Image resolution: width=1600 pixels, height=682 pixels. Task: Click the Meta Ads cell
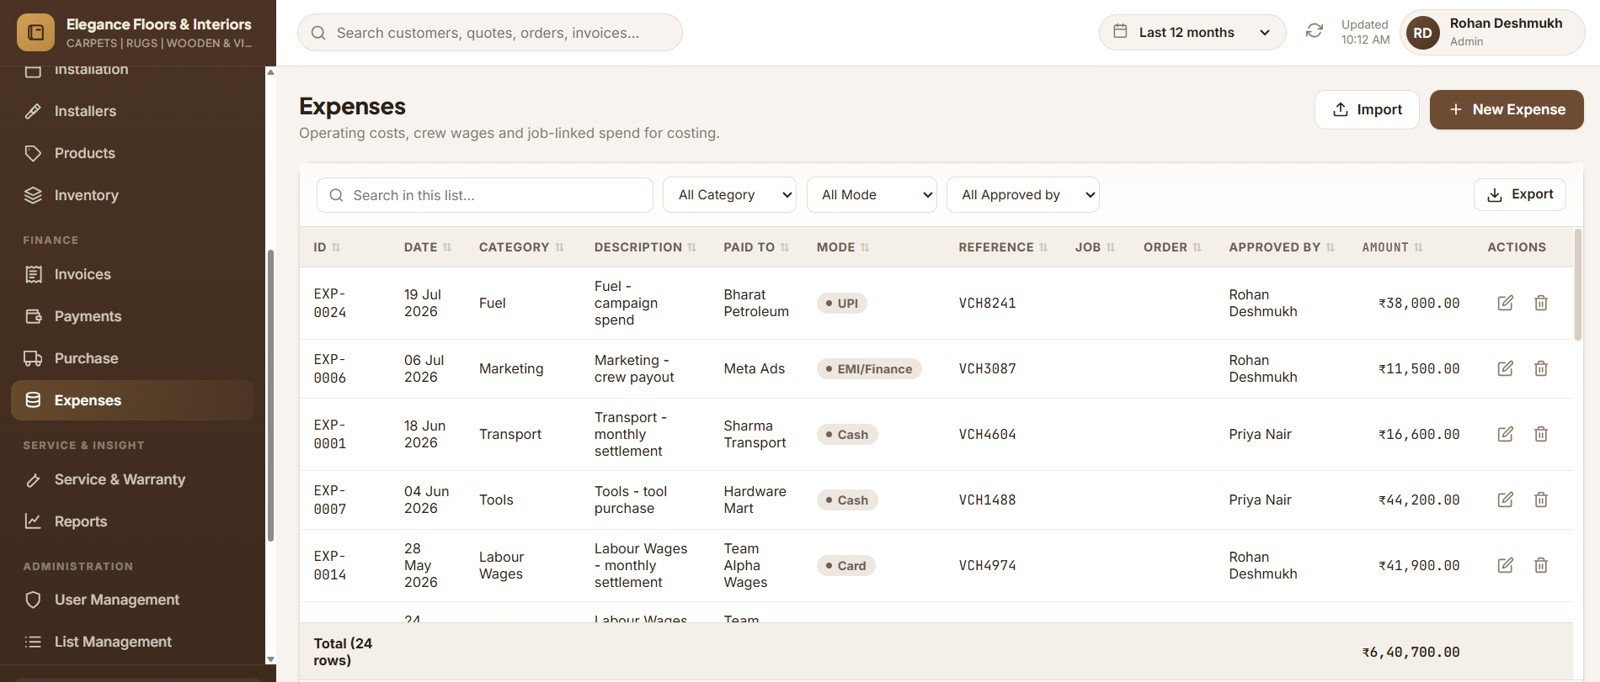754,368
